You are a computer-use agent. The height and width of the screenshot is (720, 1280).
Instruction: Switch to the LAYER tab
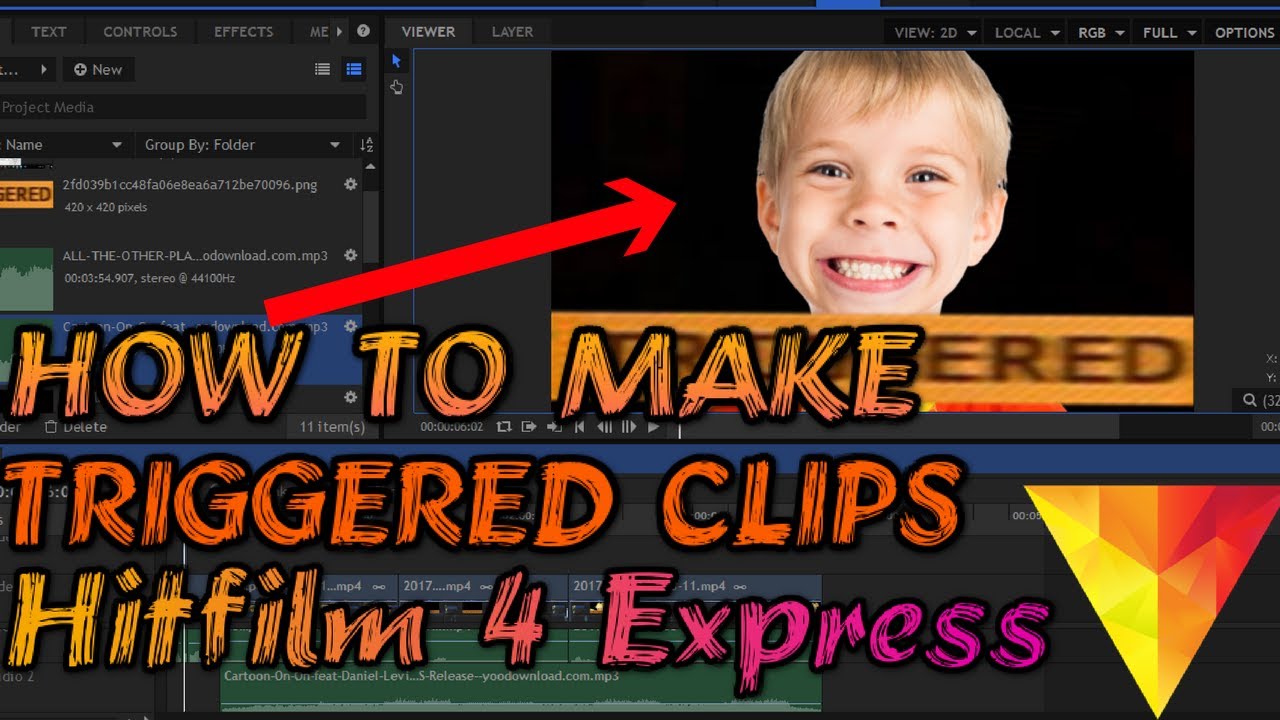coord(512,32)
